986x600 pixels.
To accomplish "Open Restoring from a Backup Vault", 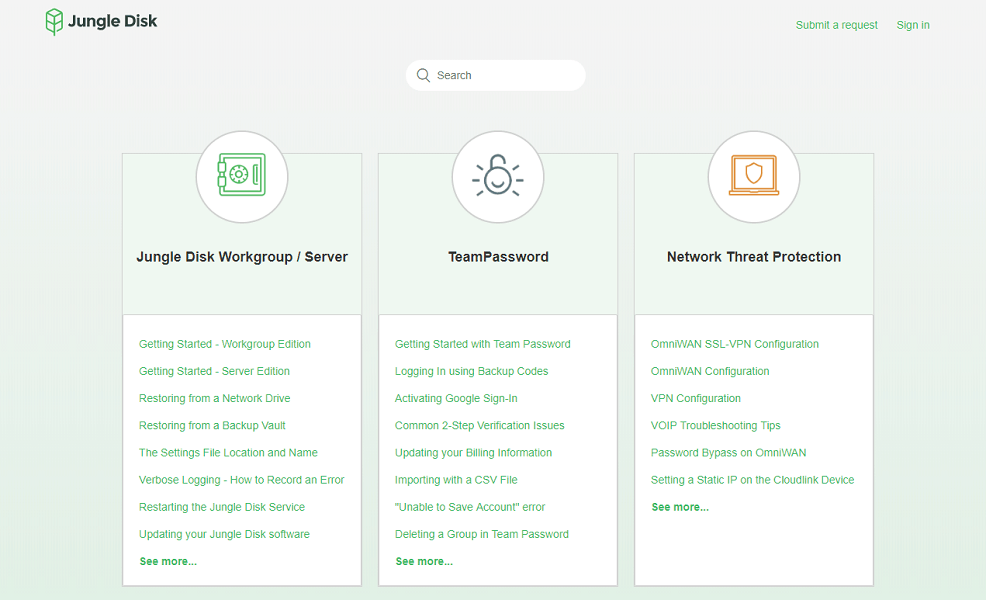I will (212, 425).
